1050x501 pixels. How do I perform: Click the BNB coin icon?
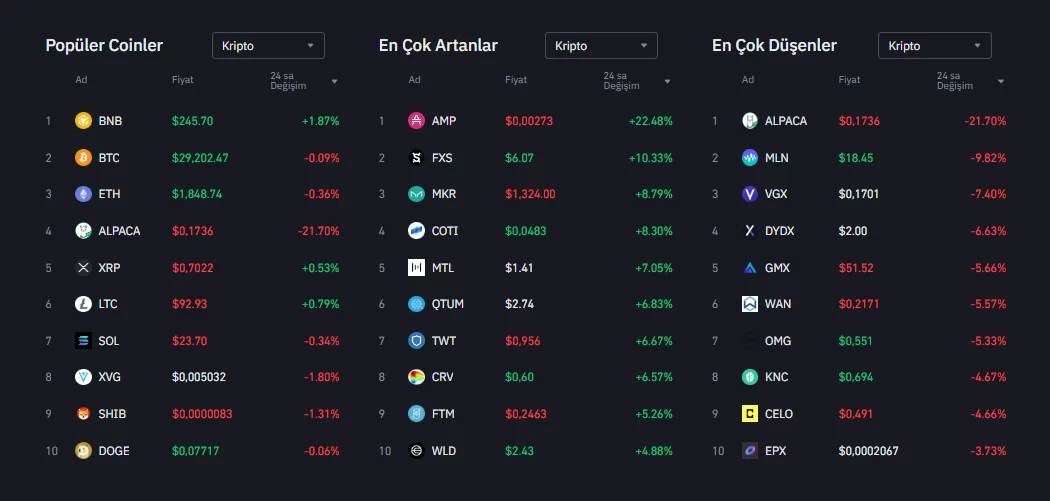click(83, 121)
